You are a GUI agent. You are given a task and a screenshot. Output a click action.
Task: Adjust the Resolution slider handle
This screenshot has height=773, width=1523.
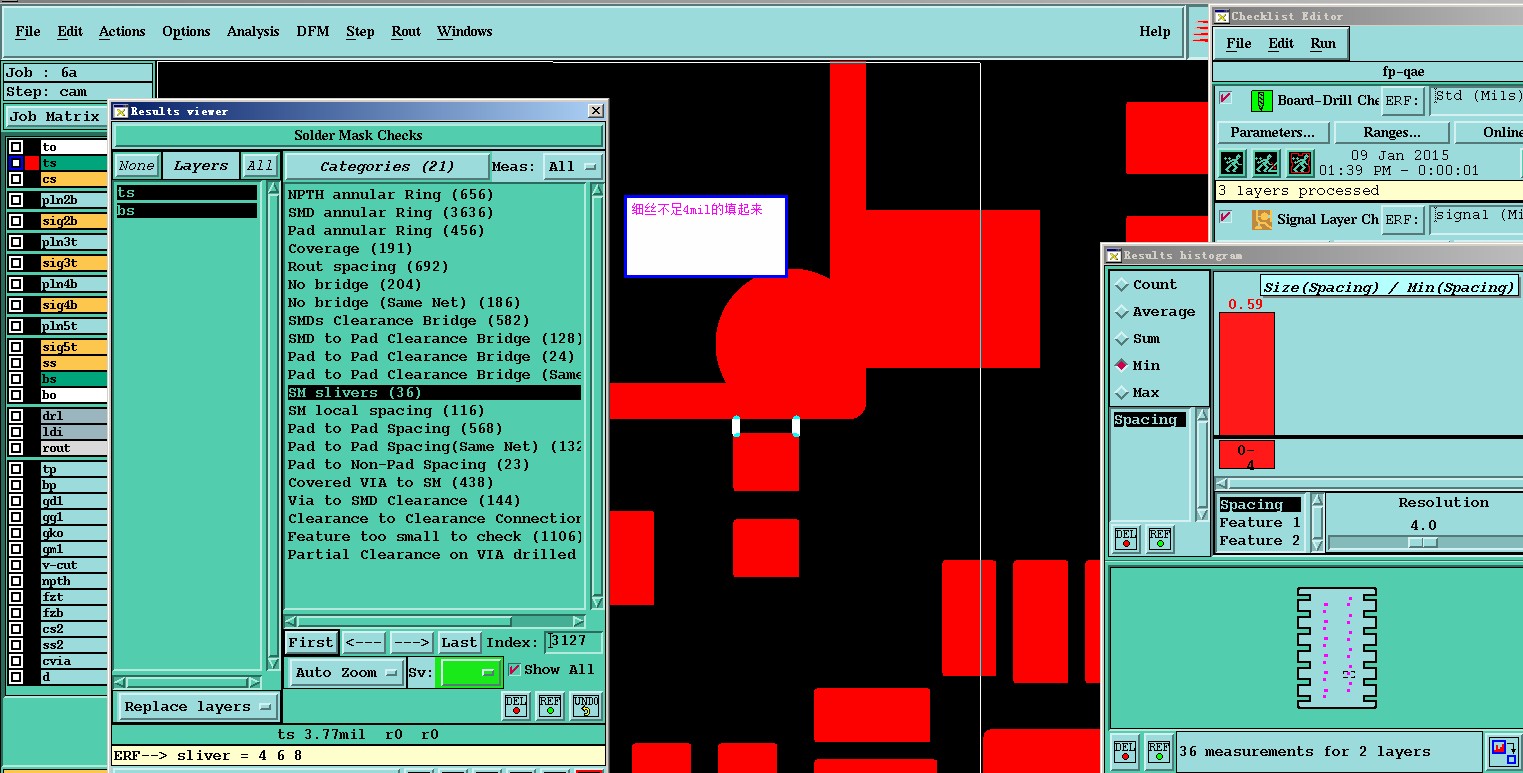(1423, 542)
